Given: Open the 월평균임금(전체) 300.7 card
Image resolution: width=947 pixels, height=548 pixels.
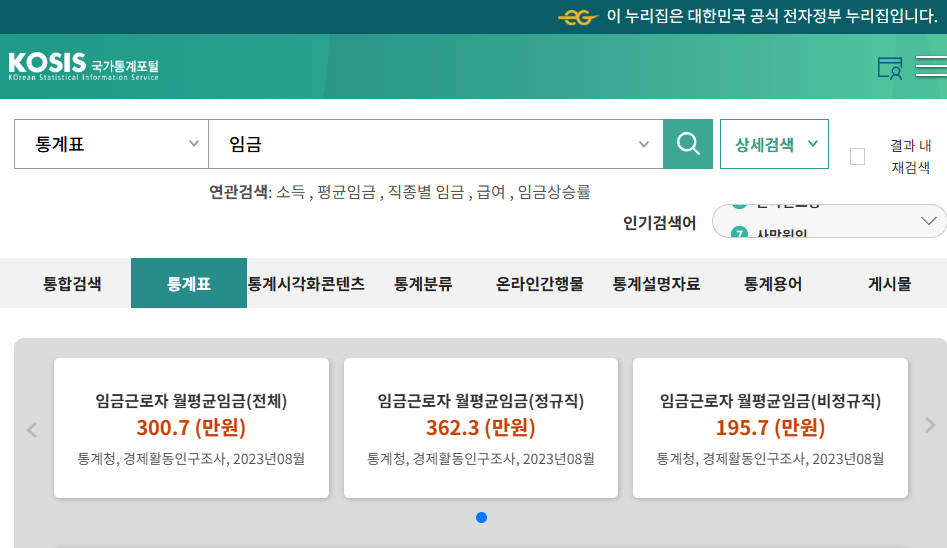Looking at the screenshot, I should [191, 428].
